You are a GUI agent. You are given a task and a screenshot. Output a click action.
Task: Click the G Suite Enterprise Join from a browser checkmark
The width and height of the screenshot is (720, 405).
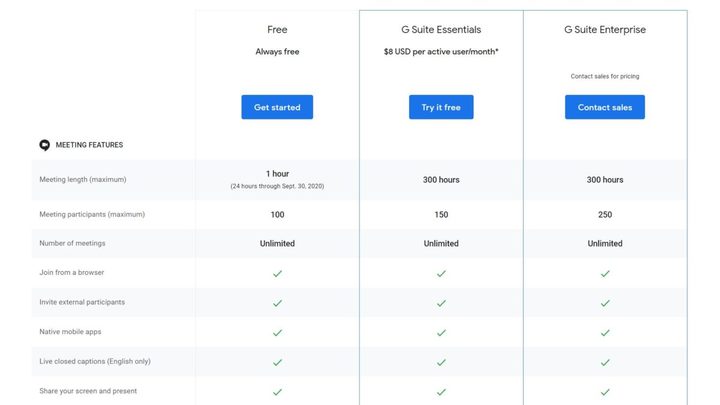(605, 273)
